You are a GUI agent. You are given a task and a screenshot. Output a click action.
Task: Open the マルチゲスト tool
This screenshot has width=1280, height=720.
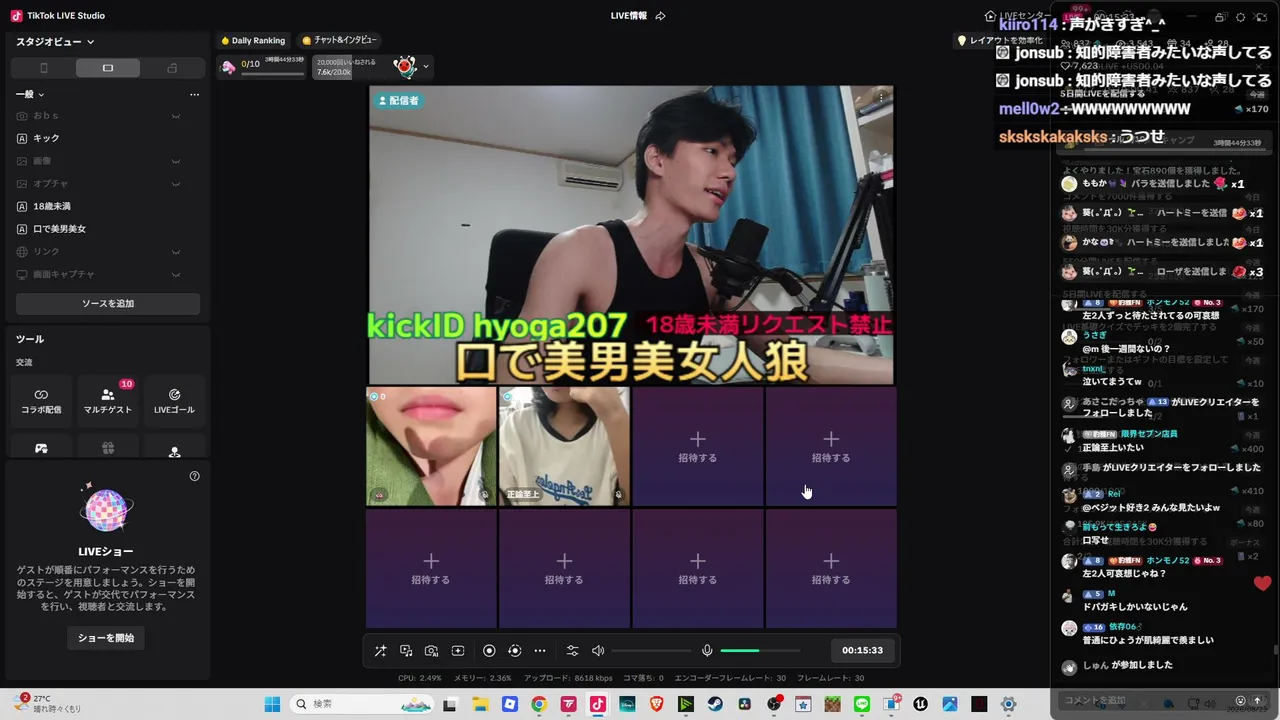[x=108, y=401]
